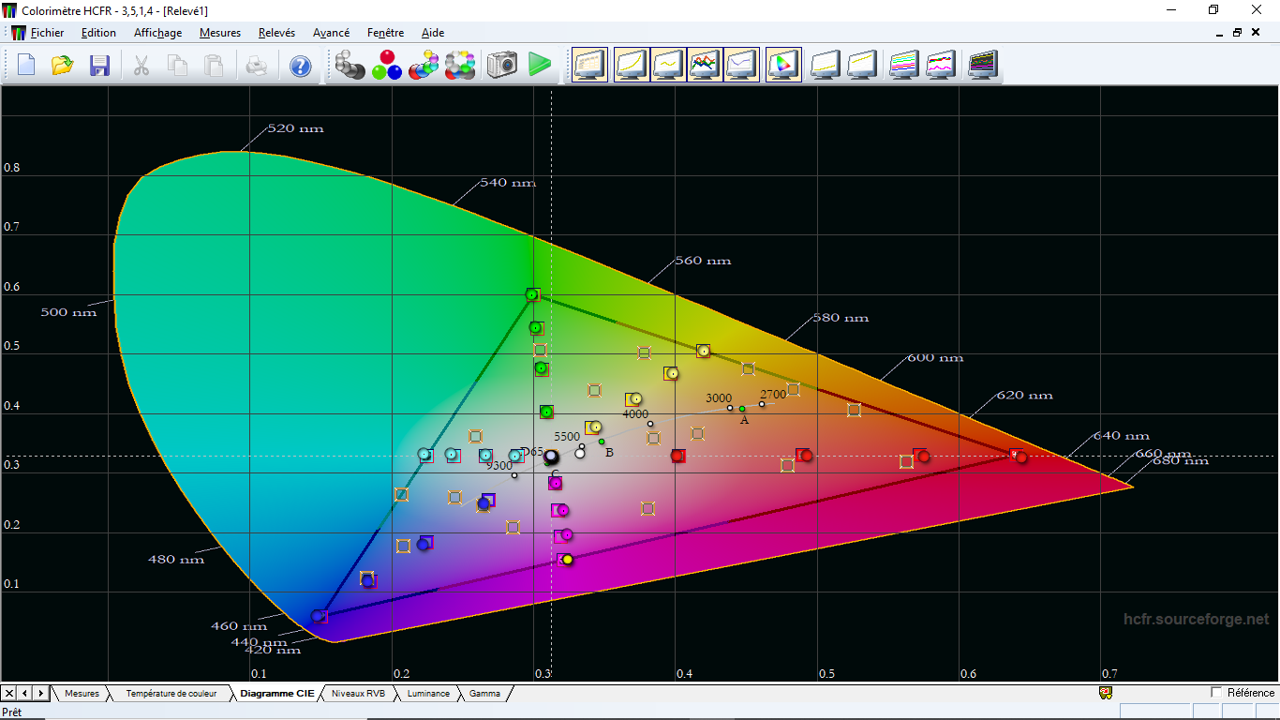Click the Paste clipboard icon

pos(213,66)
